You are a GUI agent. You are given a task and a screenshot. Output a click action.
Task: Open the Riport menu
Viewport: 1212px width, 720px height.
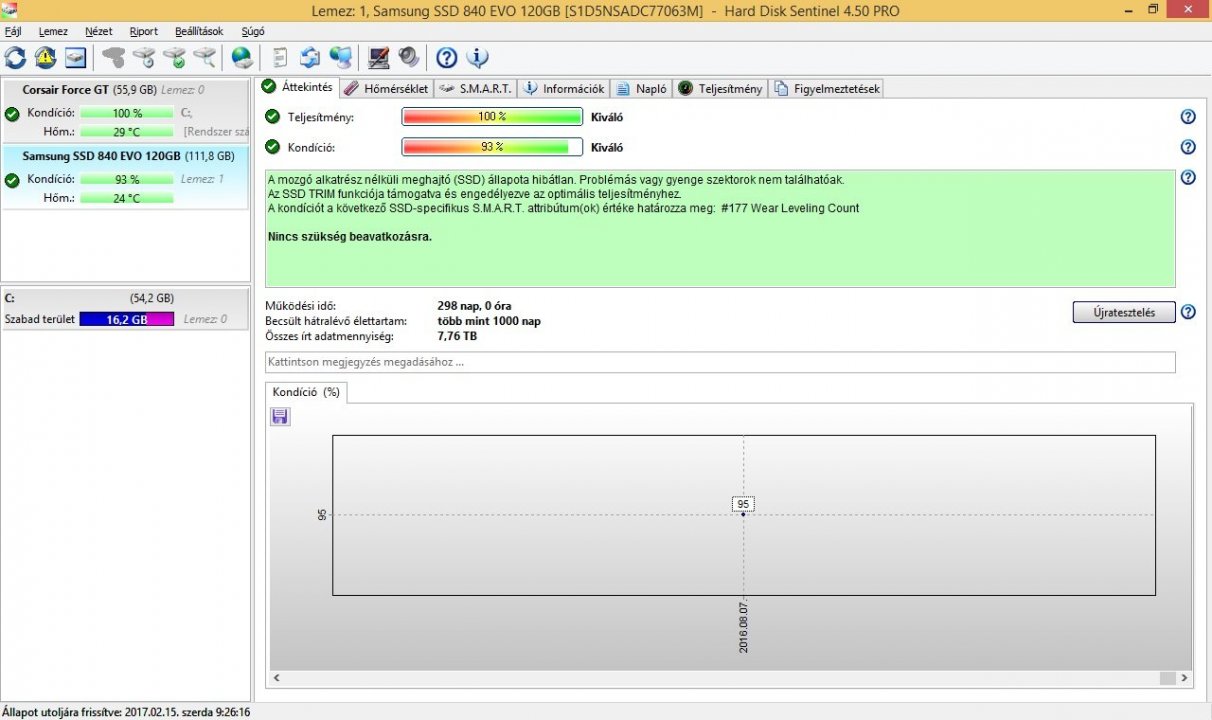pos(144,31)
